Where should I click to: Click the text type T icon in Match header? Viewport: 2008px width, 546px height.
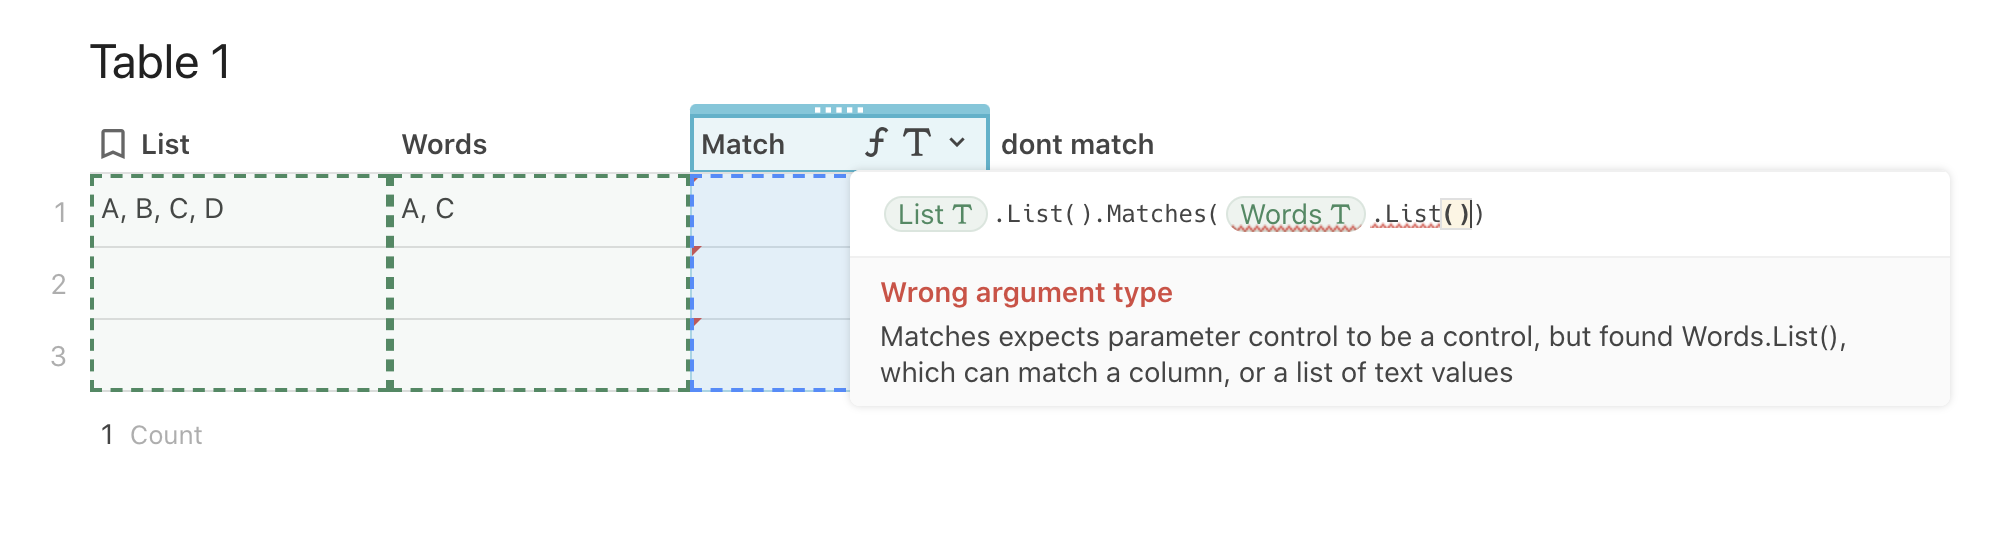(x=917, y=143)
